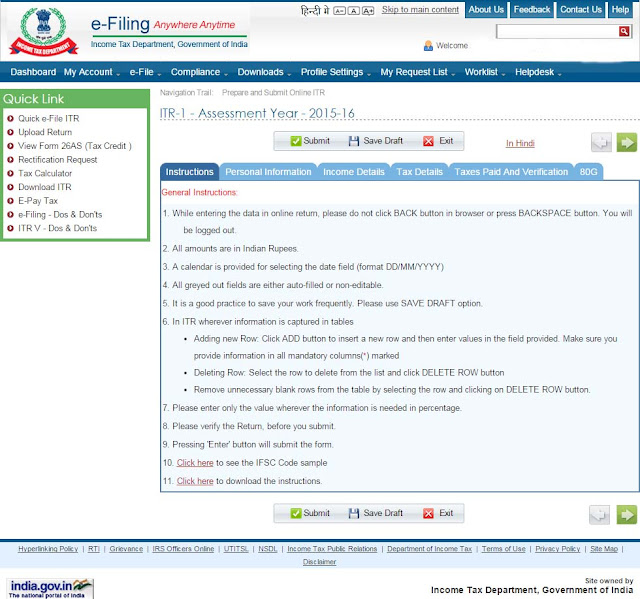Decrease font size with A- icon
The width and height of the screenshot is (640, 599).
pyautogui.click(x=339, y=11)
